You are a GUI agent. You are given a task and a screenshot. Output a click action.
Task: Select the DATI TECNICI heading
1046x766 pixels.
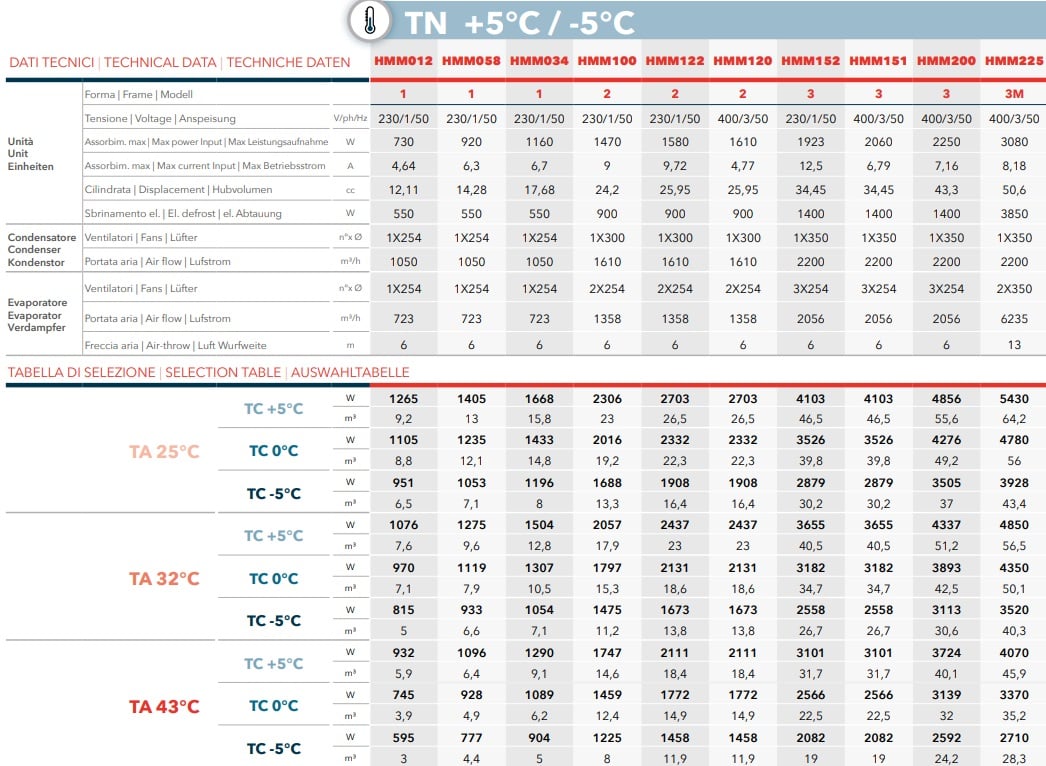(51, 63)
